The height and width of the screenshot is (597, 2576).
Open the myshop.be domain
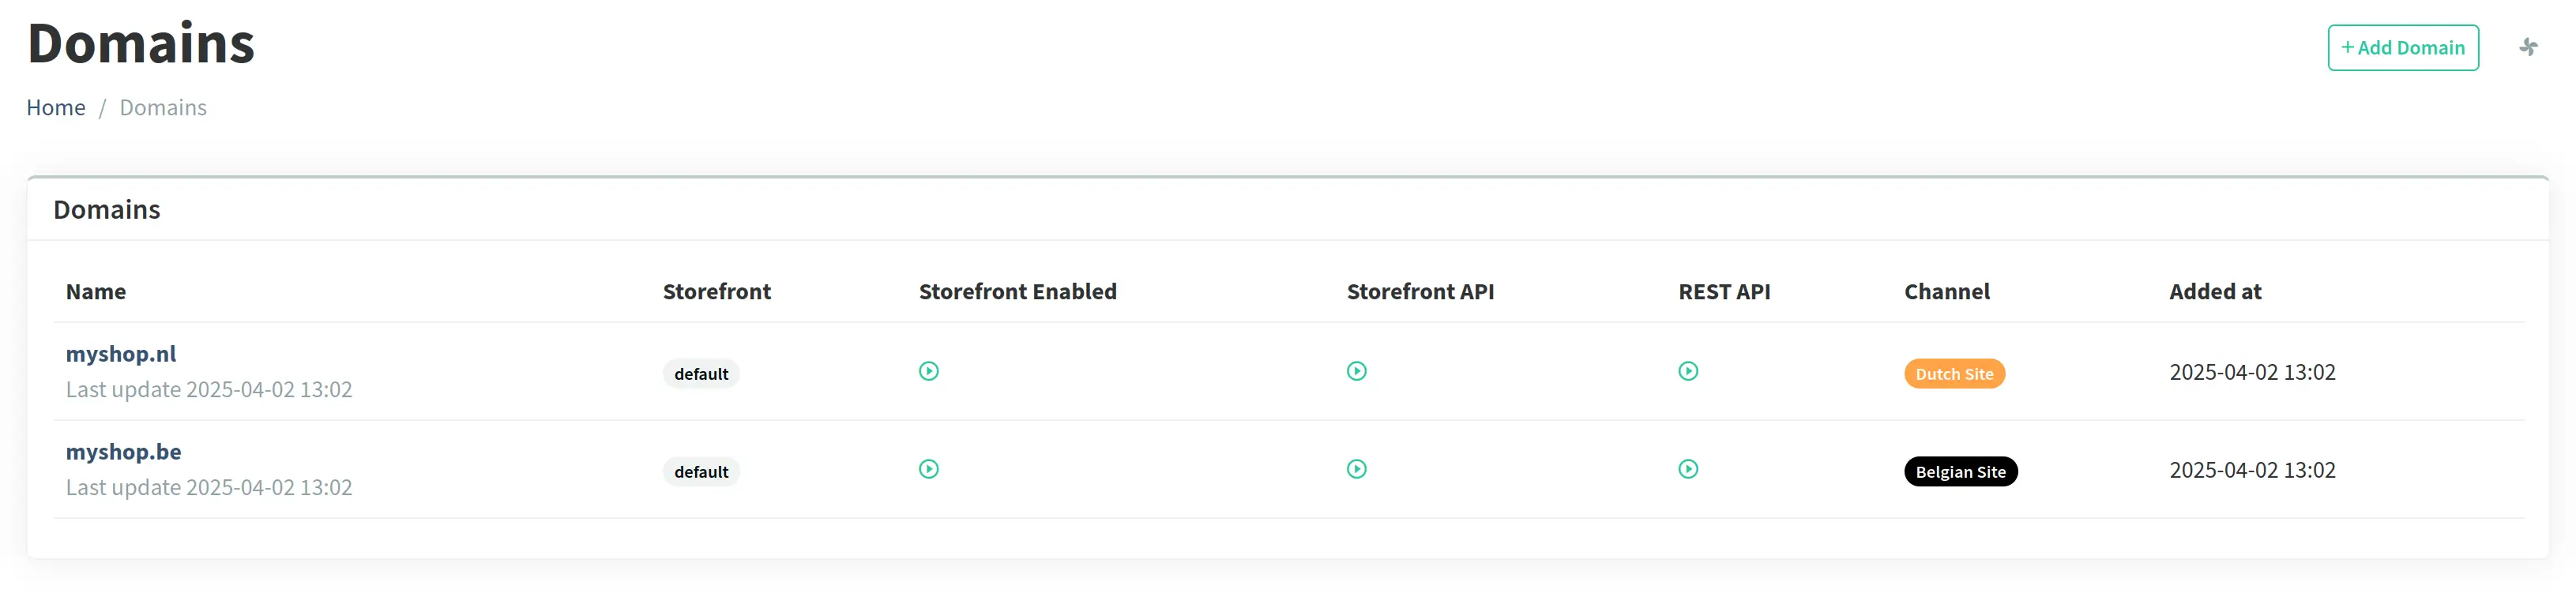click(123, 452)
